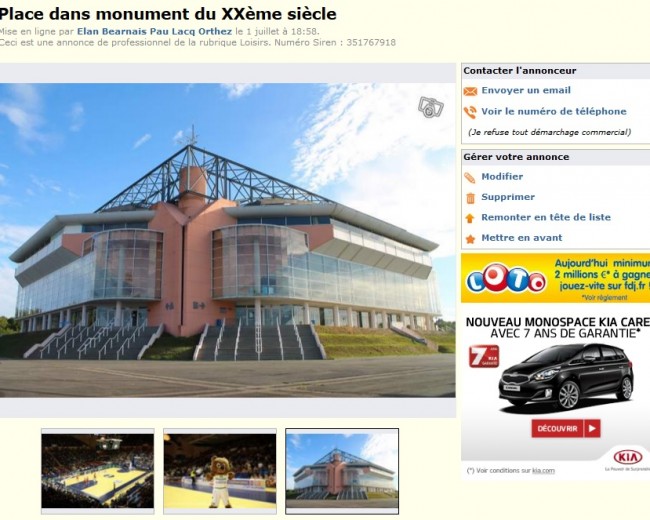Viewport: 650px width, 520px height.
Task: Choose Supprimer to delete the listing
Action: tap(508, 197)
